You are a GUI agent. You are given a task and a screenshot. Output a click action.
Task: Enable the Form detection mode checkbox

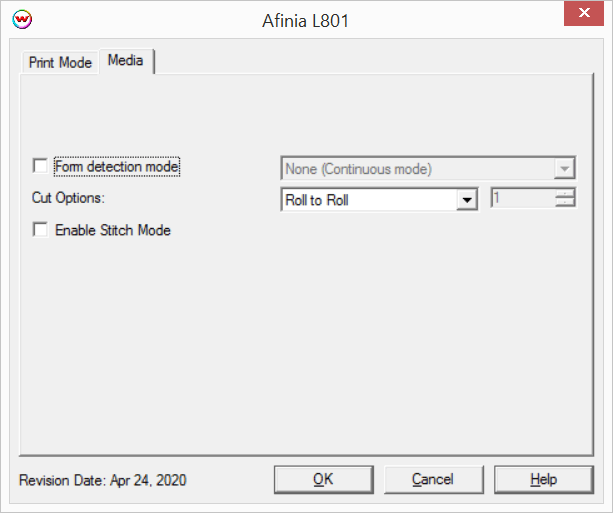[x=40, y=166]
